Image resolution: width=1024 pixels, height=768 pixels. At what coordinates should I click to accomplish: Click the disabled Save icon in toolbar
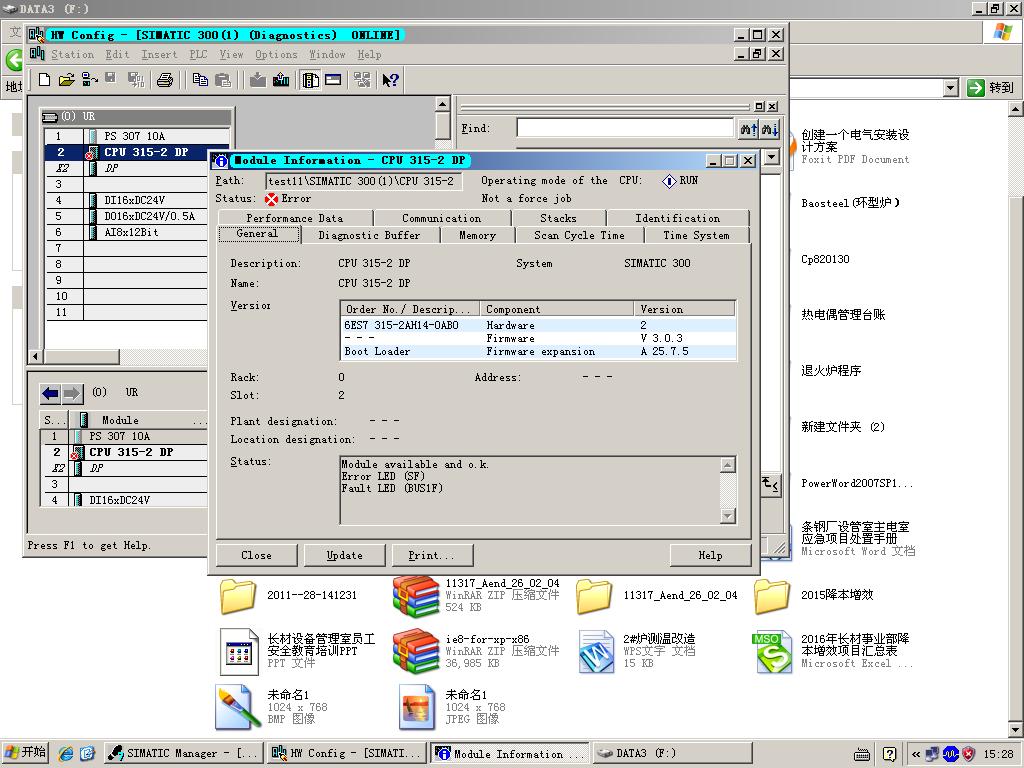coord(111,78)
